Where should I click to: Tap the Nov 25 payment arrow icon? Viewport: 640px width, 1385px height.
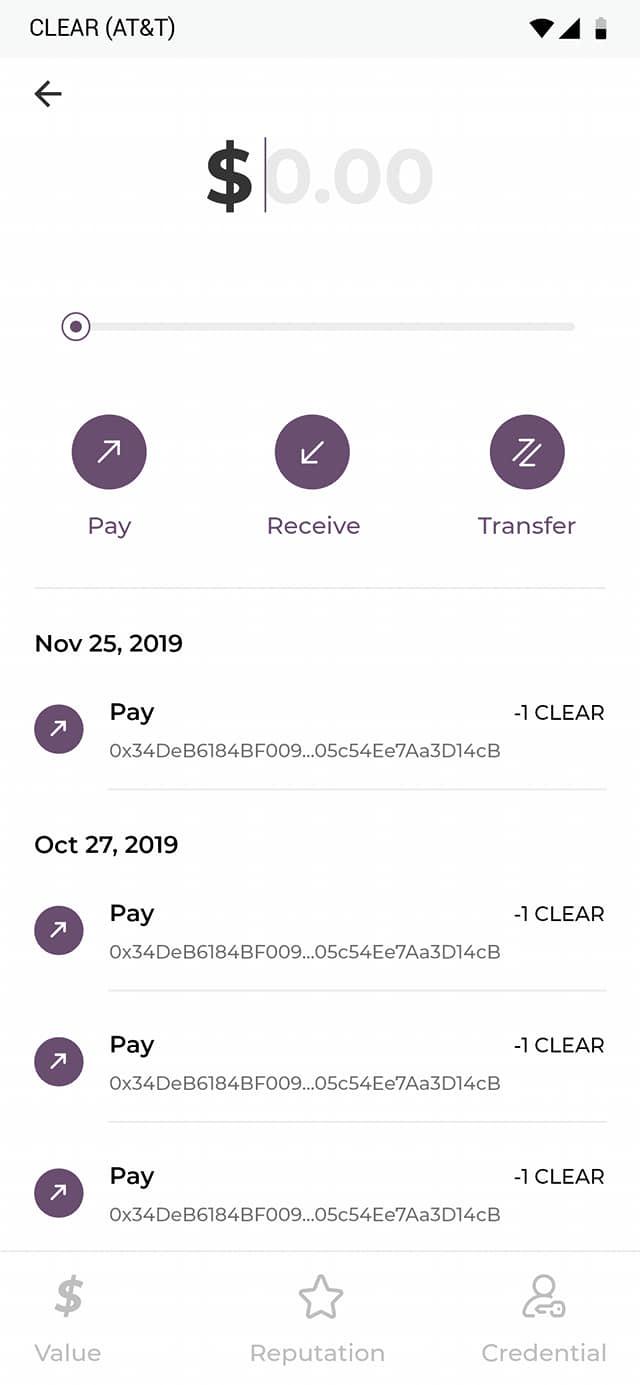pos(59,729)
